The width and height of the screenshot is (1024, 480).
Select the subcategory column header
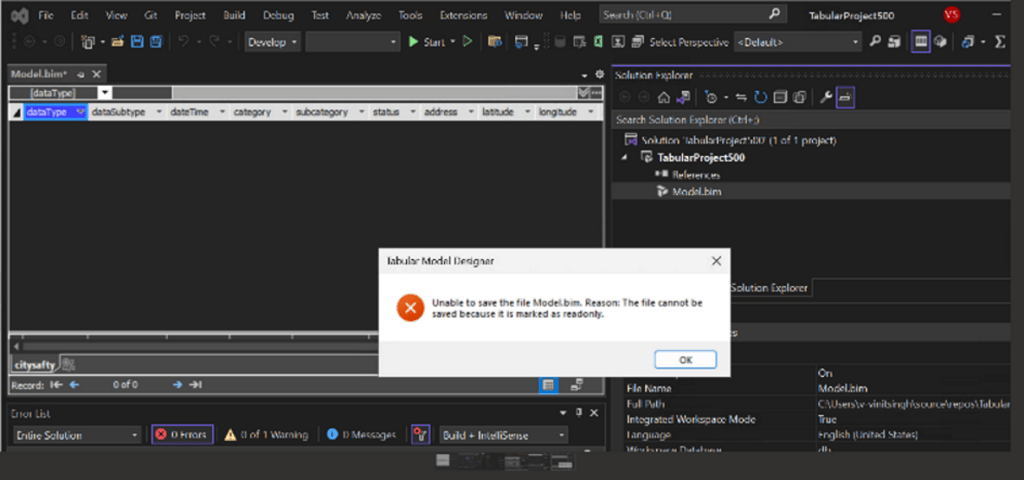[322, 112]
